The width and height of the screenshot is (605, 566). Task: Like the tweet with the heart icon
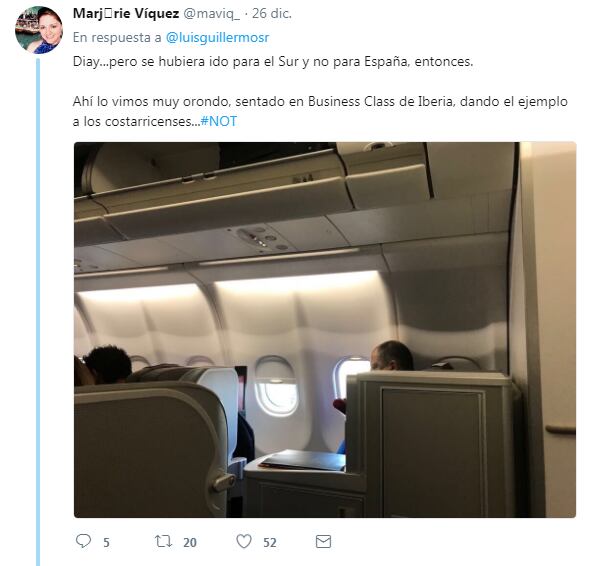(244, 541)
